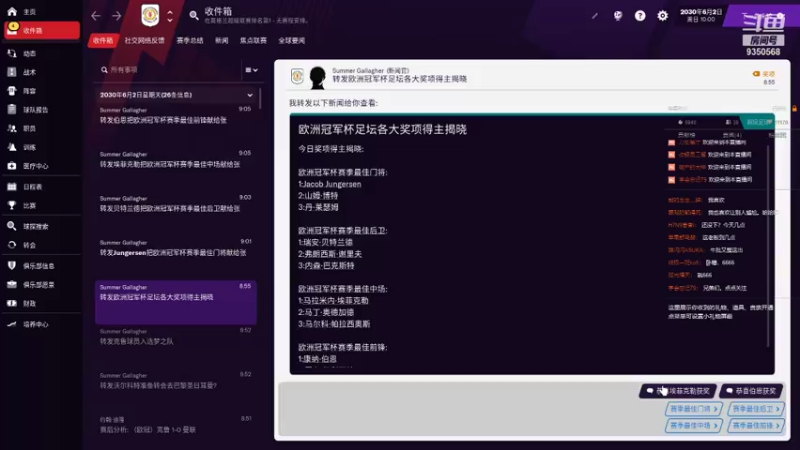Open the 训练 training cone icon
Screen dimensions: 800x450
[12, 147]
